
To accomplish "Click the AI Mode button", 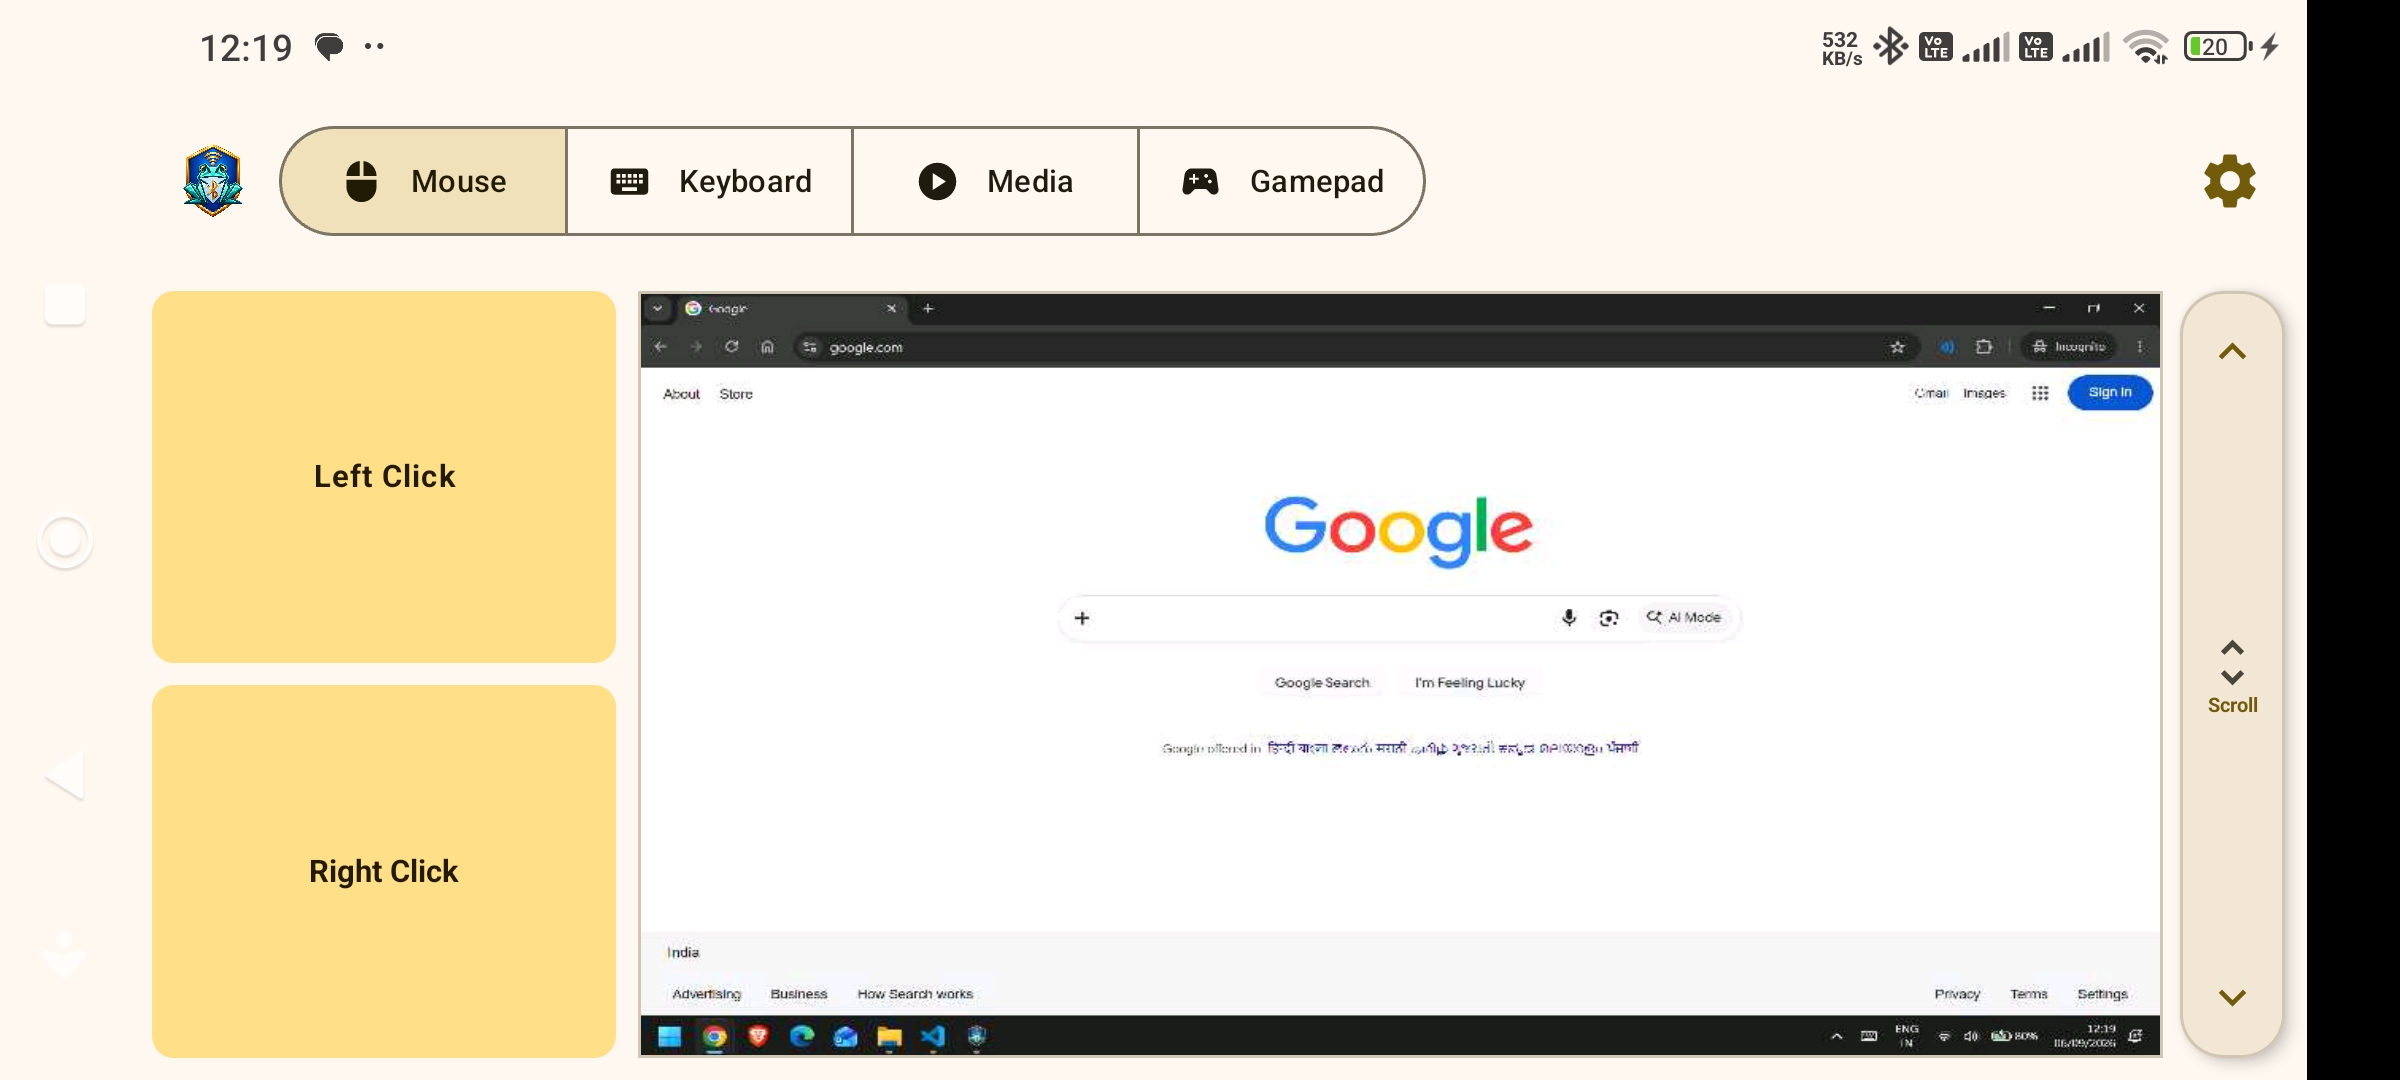I will (1684, 618).
